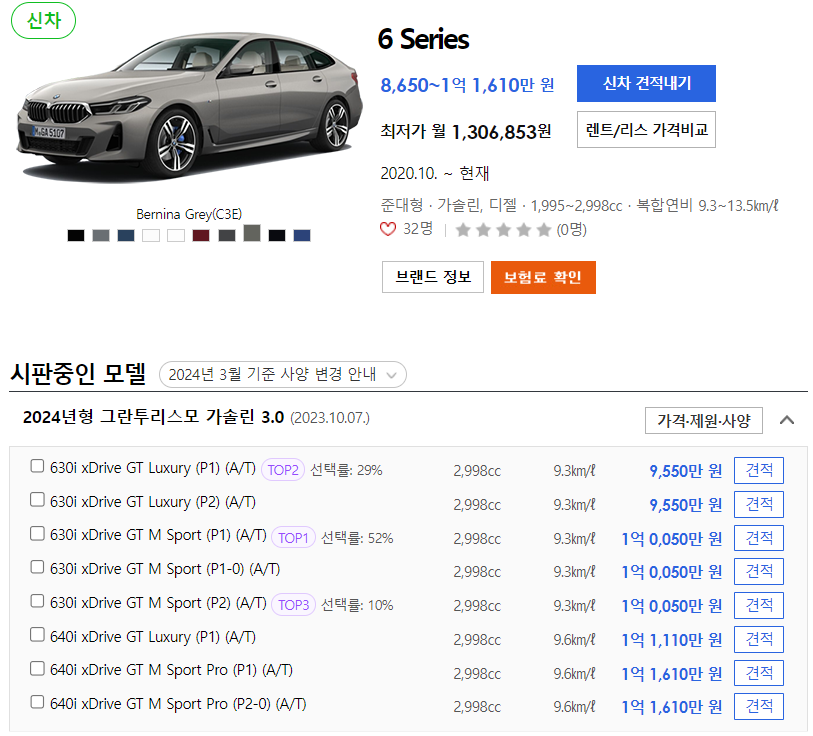Check the 640i xDrive GT Luxury (P1) checkbox
This screenshot has height=736, width=813.
tap(37, 634)
